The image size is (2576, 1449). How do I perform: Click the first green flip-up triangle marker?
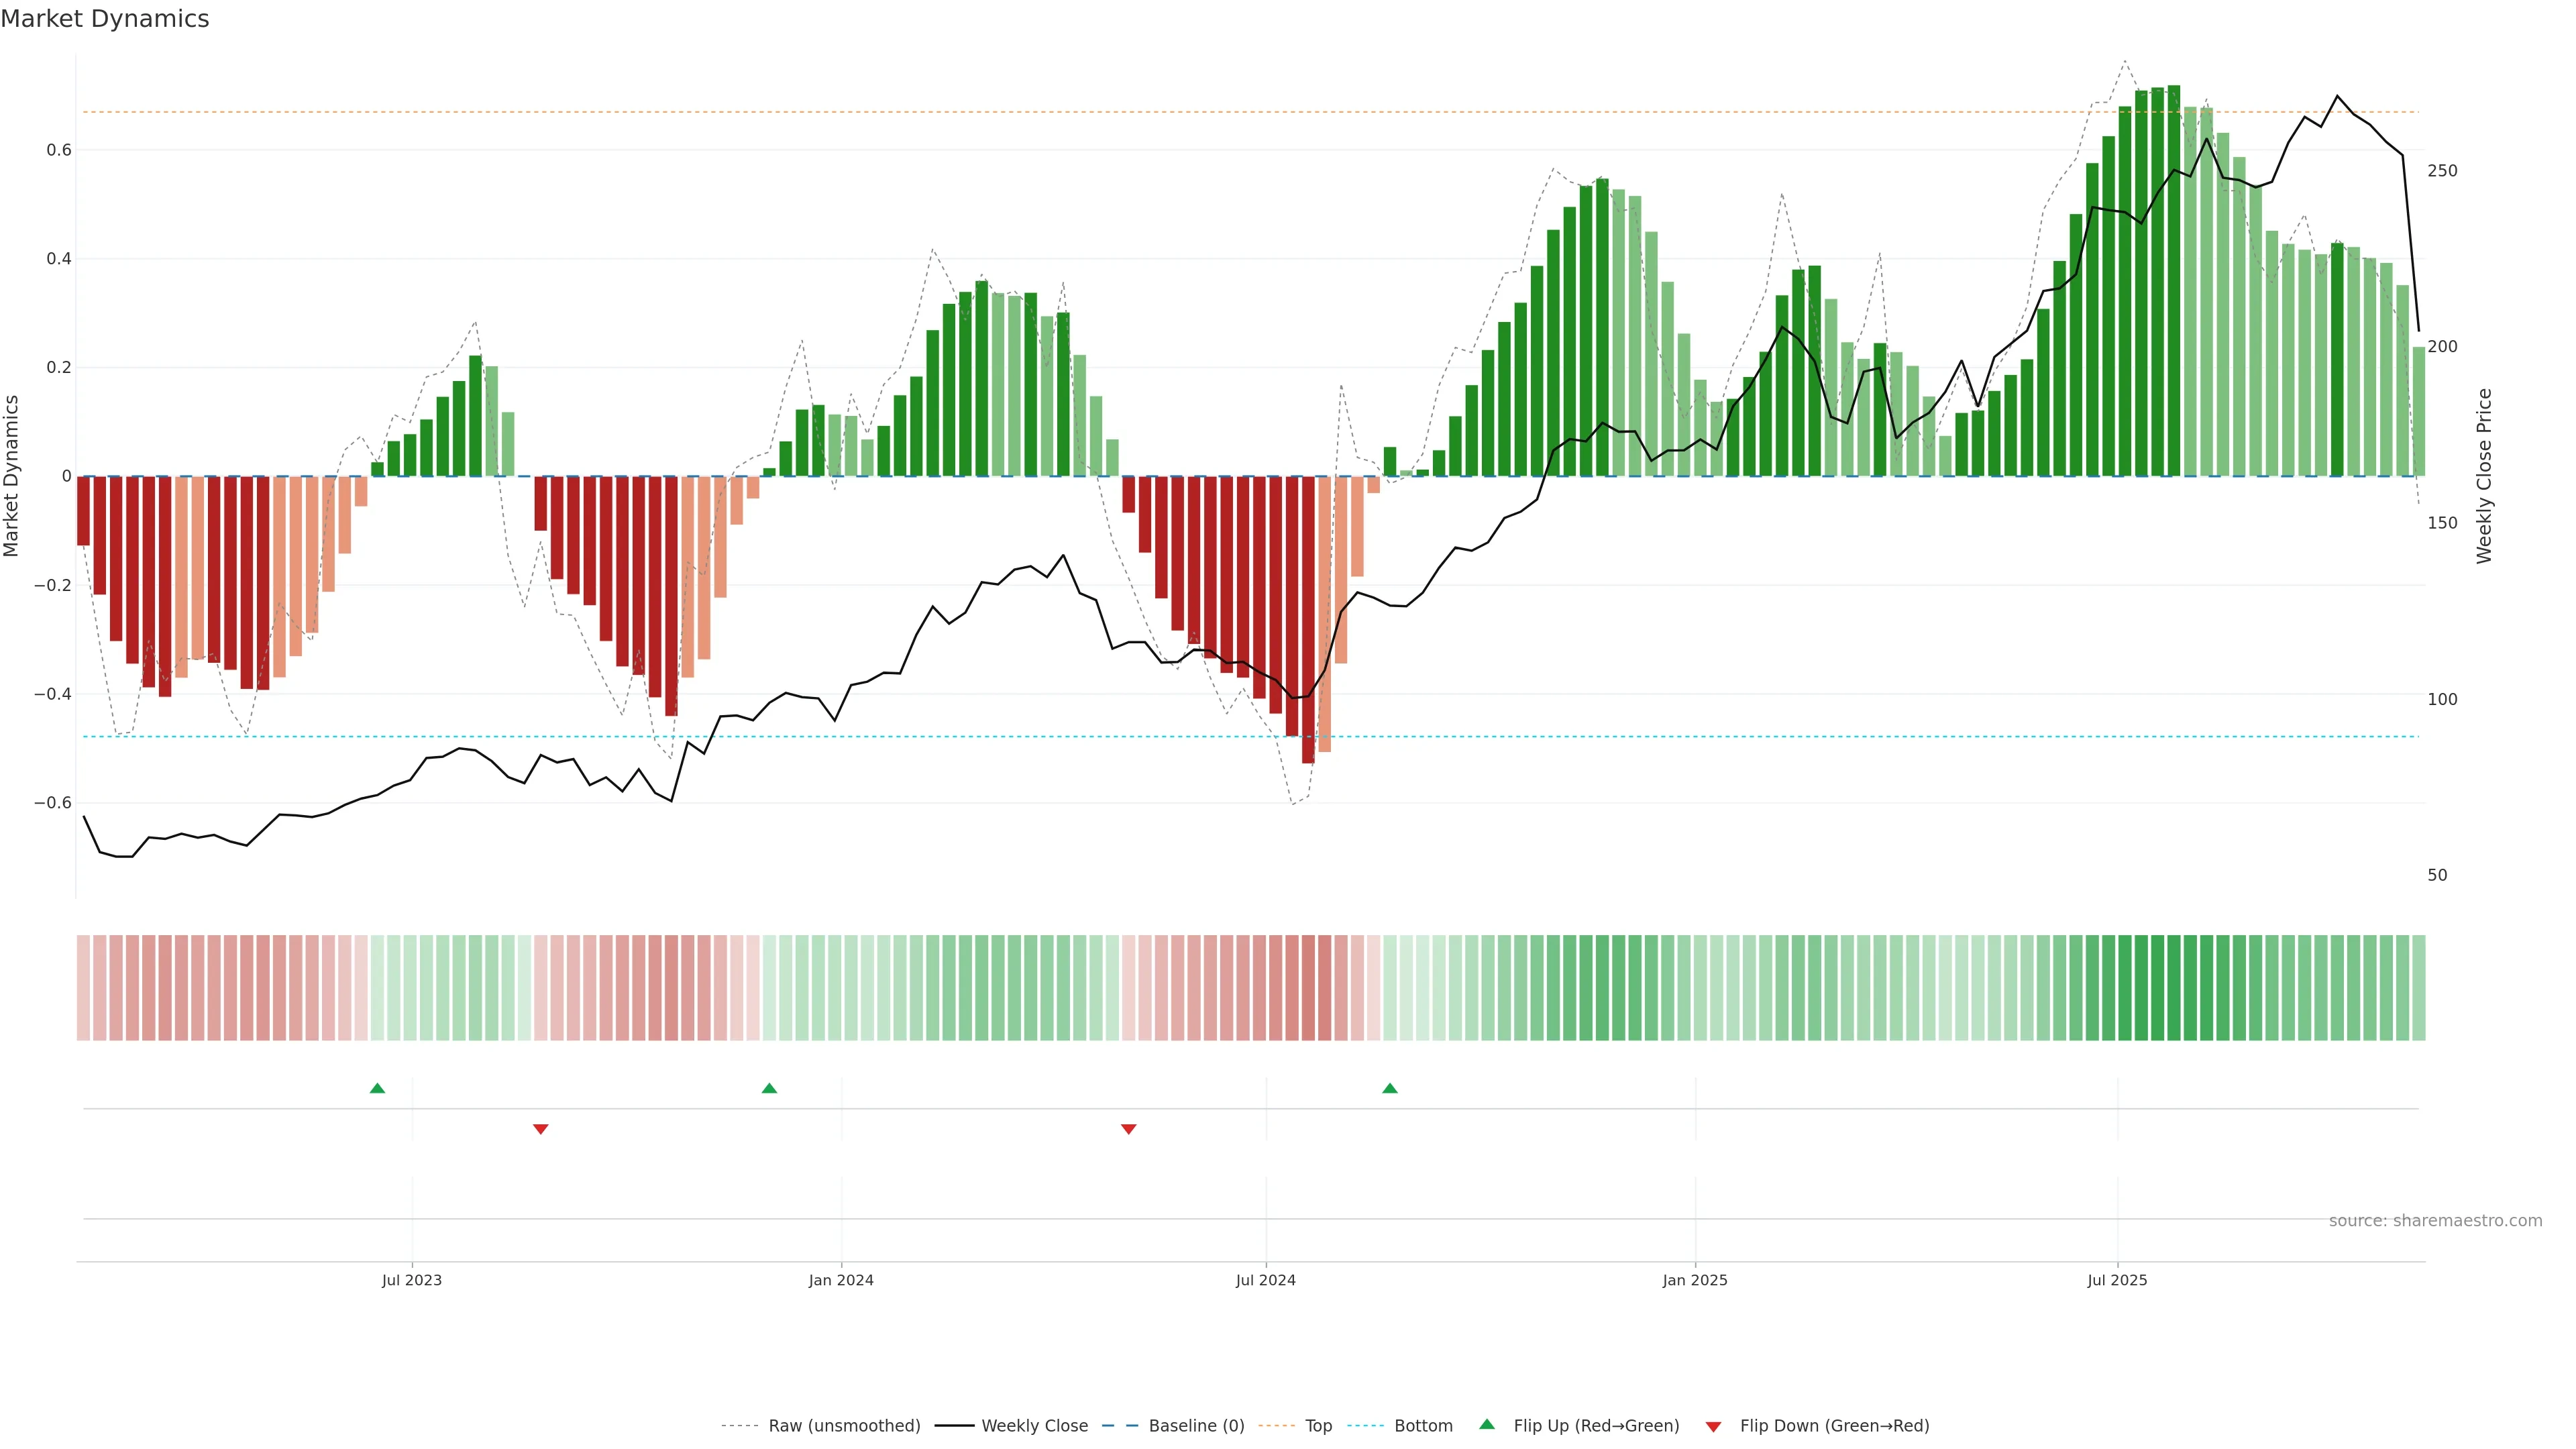377,1088
